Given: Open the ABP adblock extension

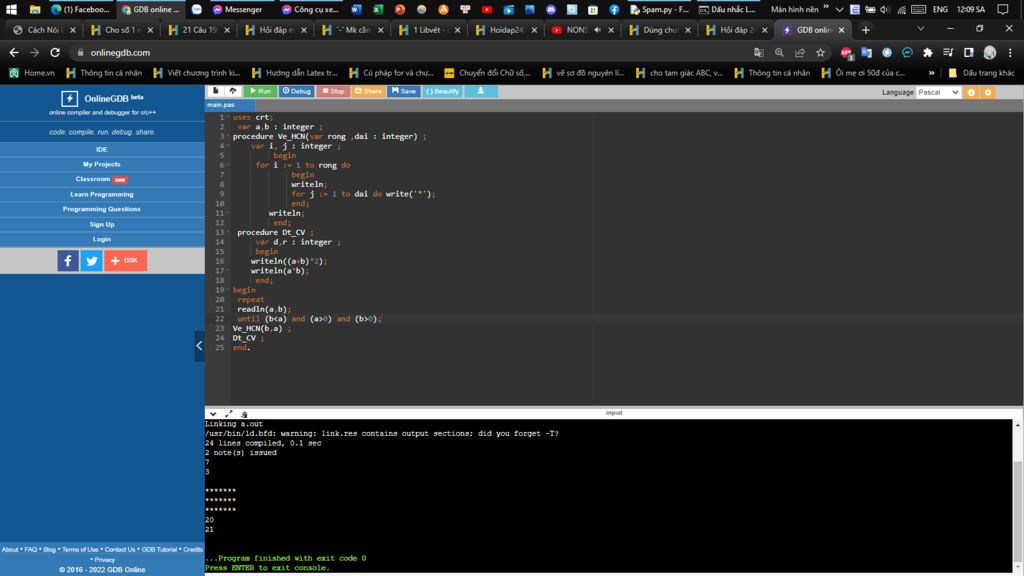Looking at the screenshot, I should pyautogui.click(x=846, y=53).
